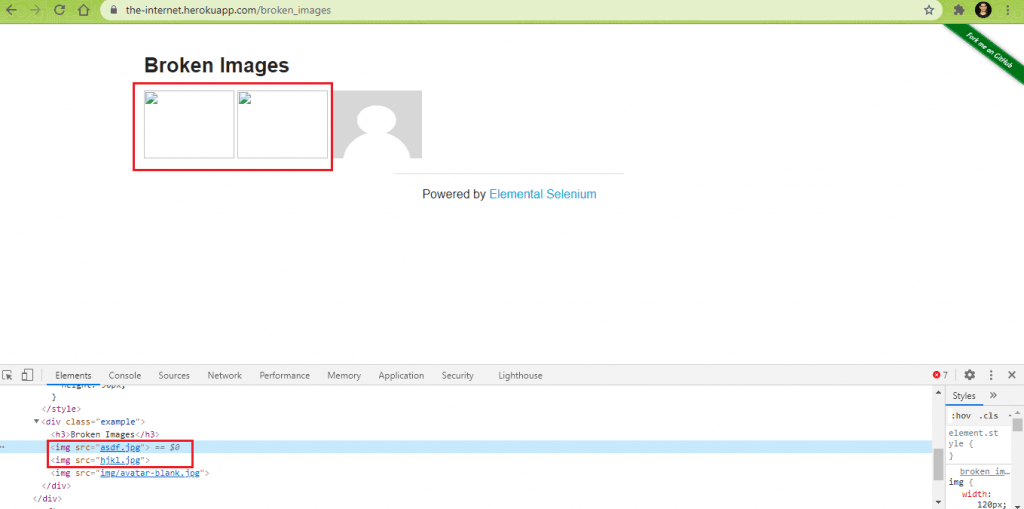
Task: Switch to the Elements tab
Action: 73,376
